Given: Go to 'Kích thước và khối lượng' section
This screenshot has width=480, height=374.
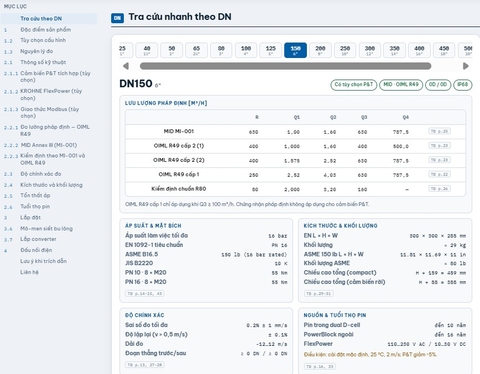Looking at the screenshot, I should 51,185.
